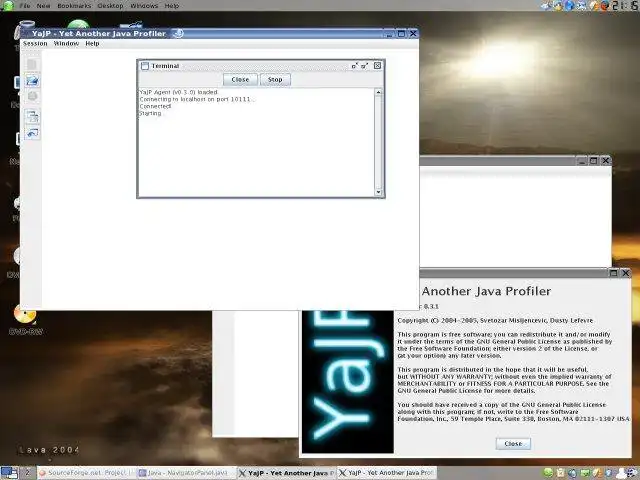Click the terminal scrollbar up arrow

click(x=378, y=92)
